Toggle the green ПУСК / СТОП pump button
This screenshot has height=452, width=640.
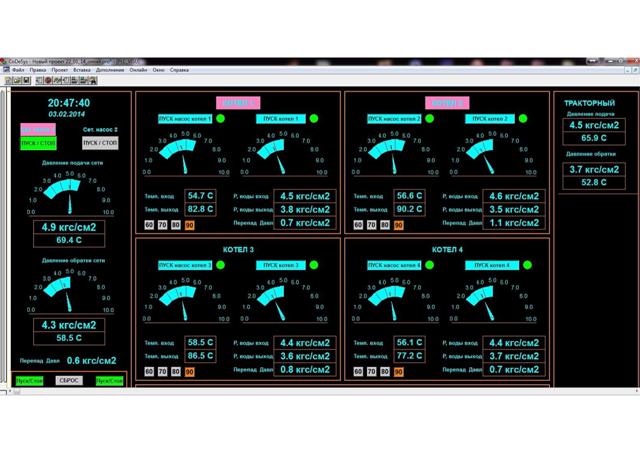[38, 143]
